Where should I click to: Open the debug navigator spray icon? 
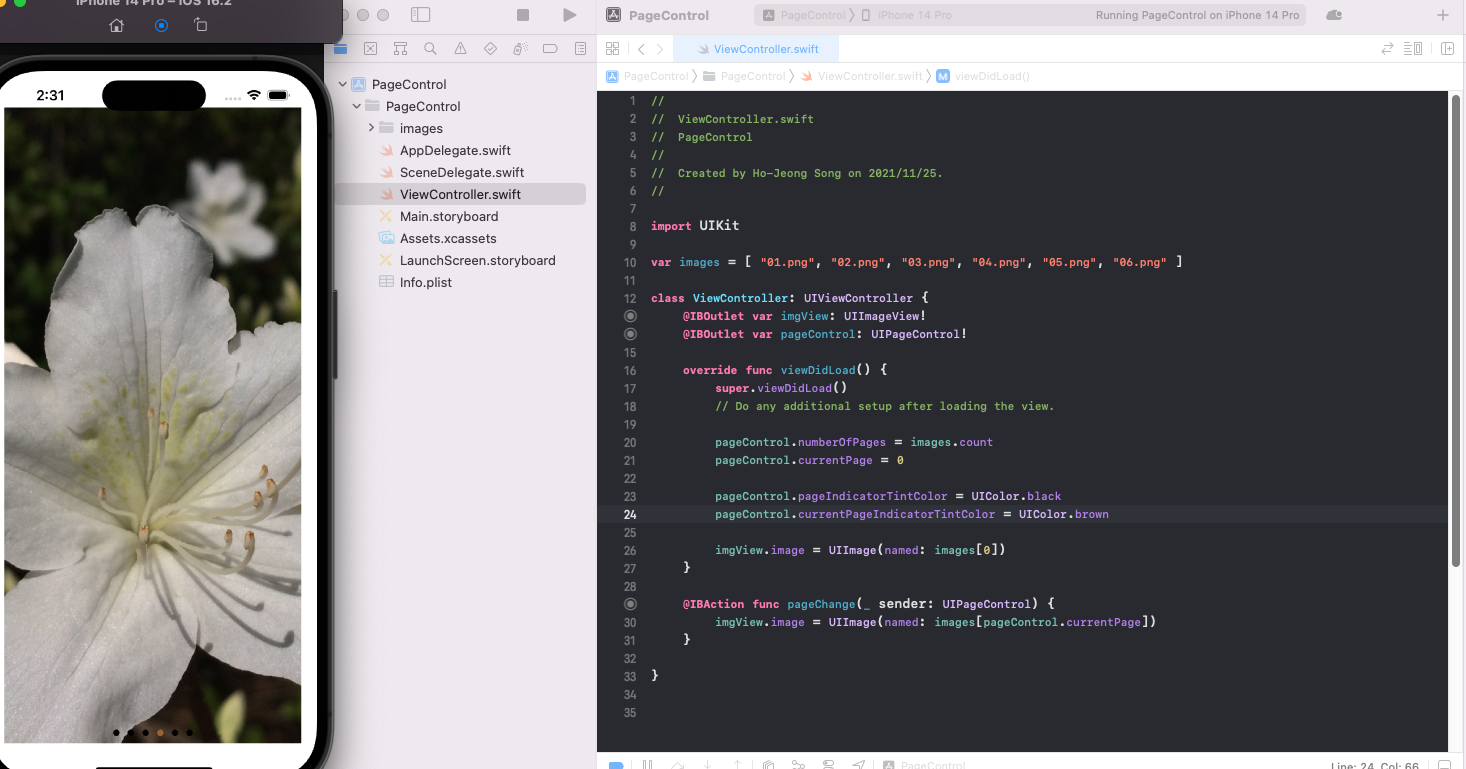[x=520, y=48]
